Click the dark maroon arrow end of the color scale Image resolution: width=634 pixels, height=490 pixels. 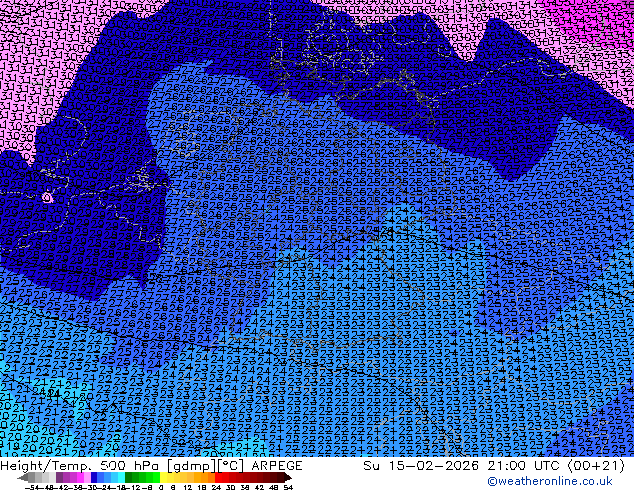point(287,477)
